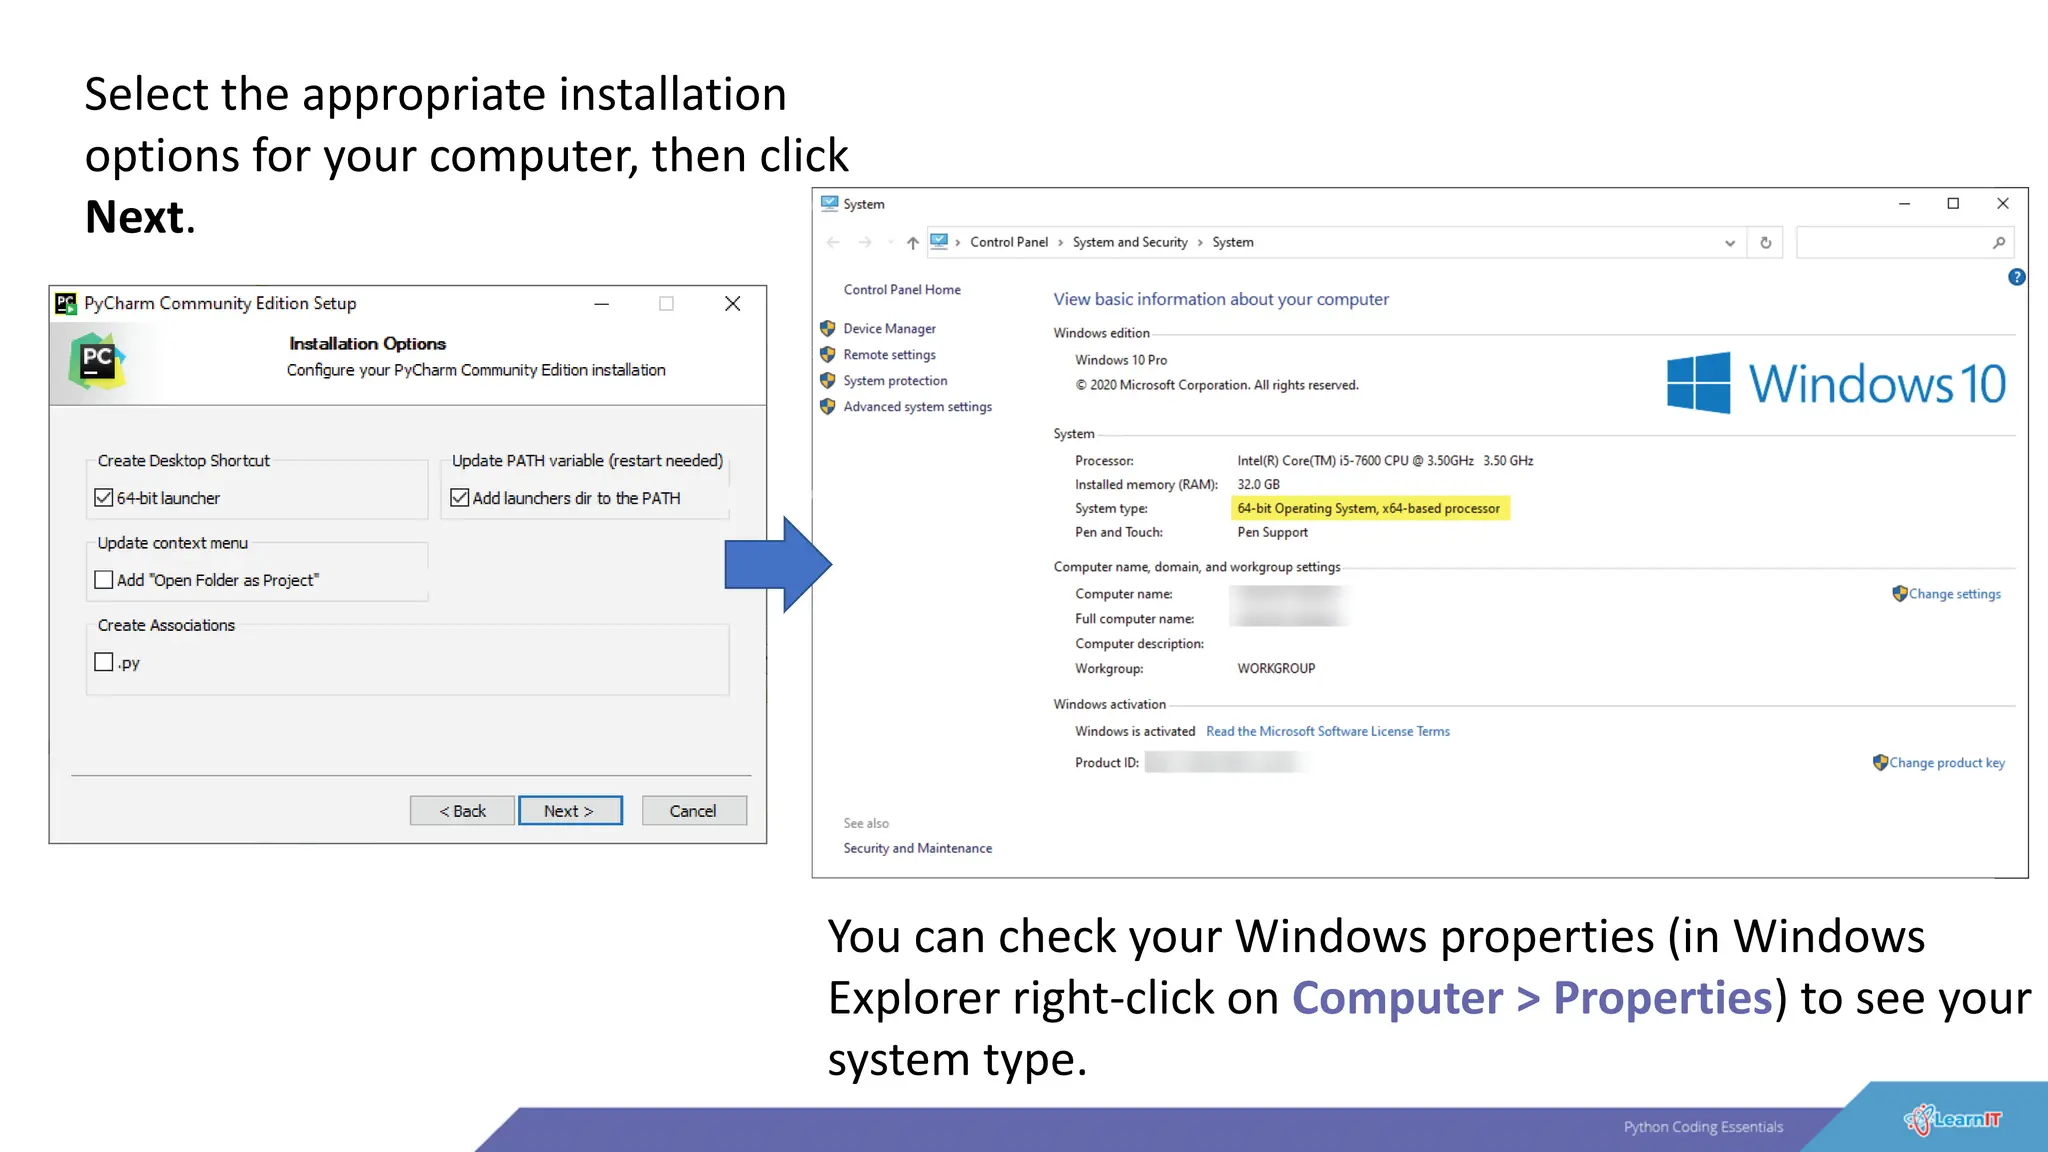The height and width of the screenshot is (1152, 2048).
Task: Click the computer icon in address bar
Action: 939,242
